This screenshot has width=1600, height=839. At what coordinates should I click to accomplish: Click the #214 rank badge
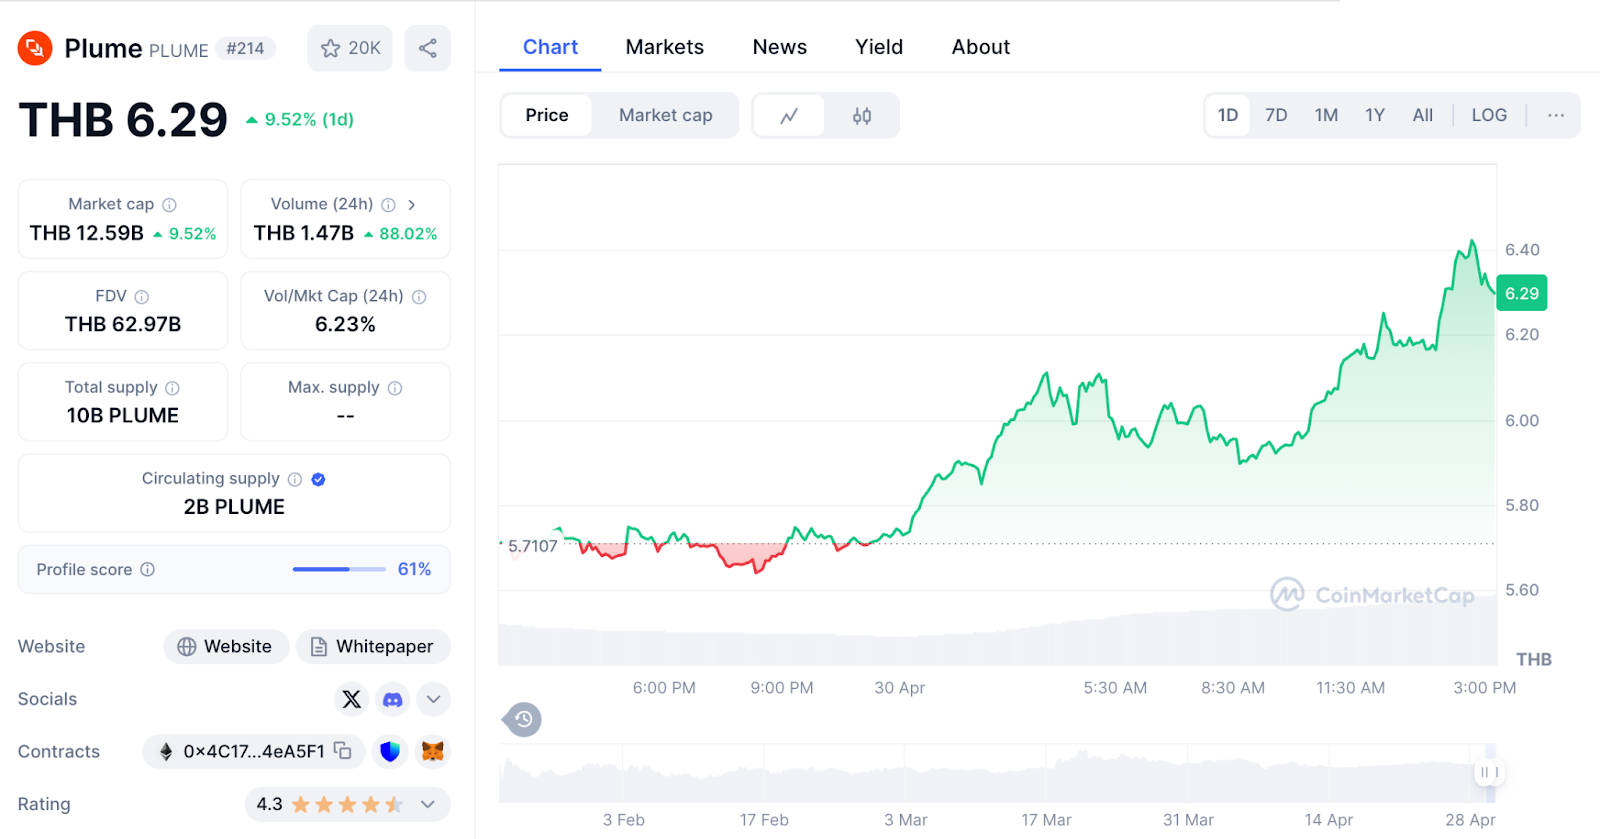coord(245,48)
